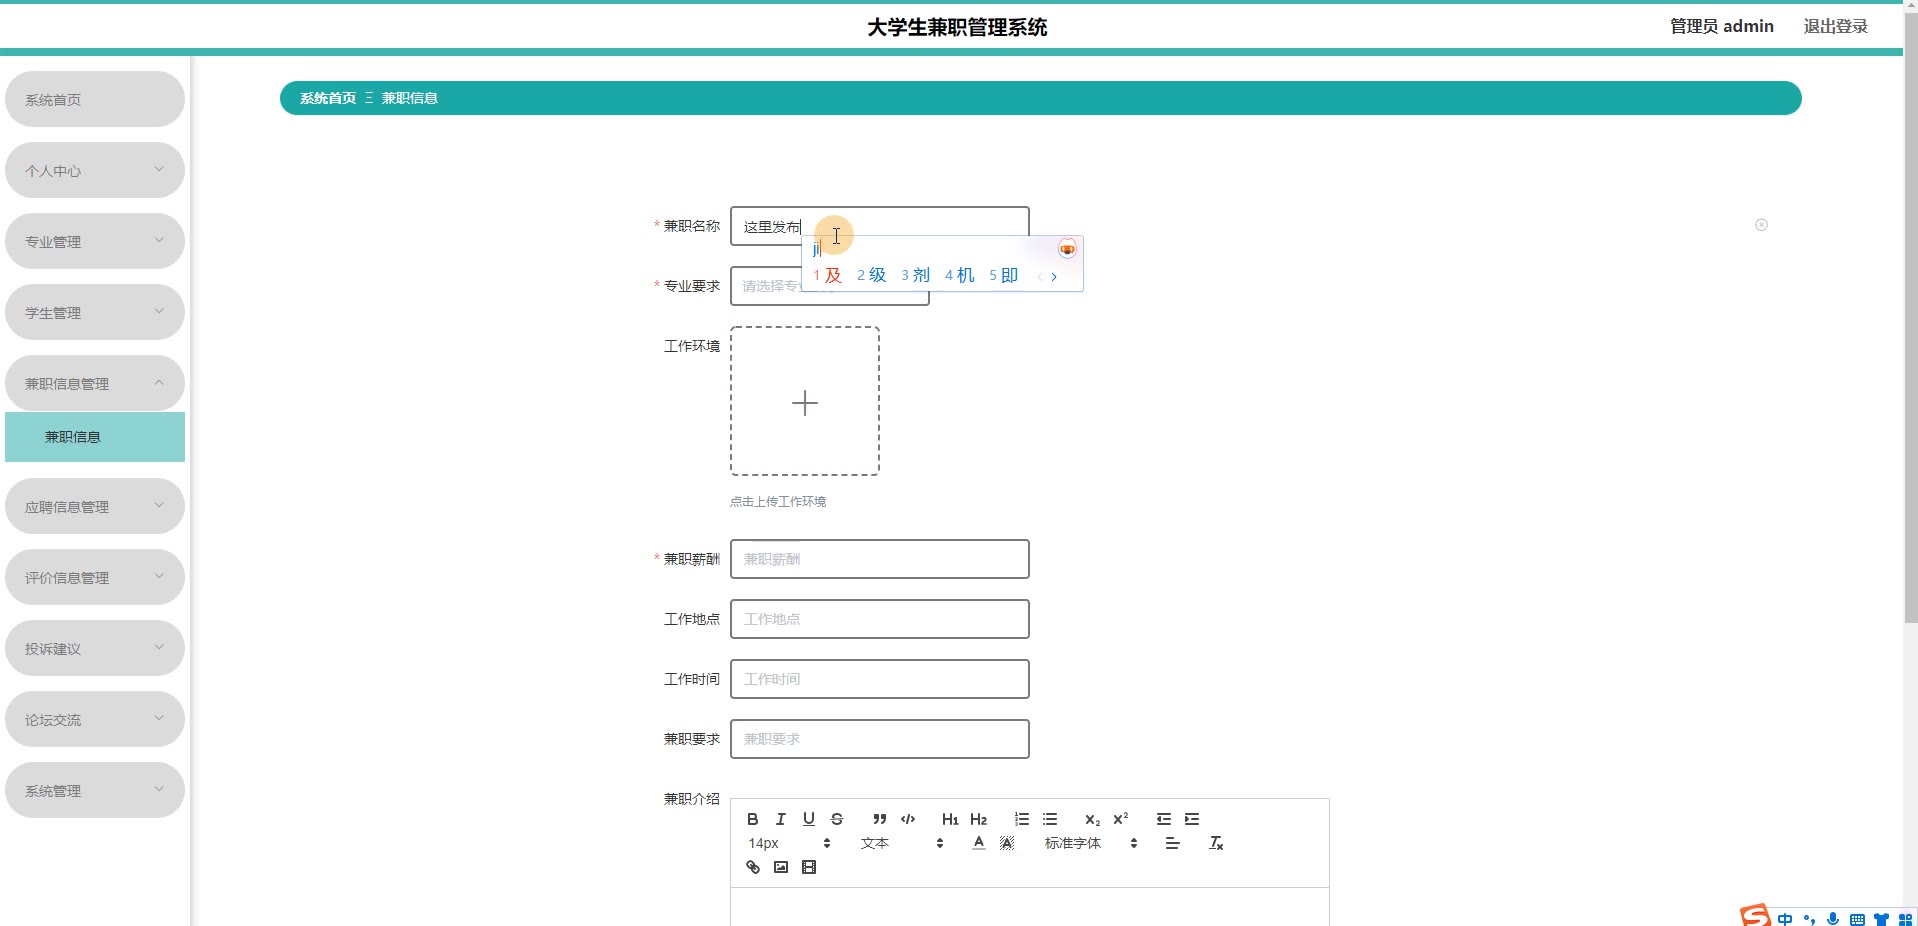Click 退出登录 to log out
The height and width of the screenshot is (926, 1918).
(x=1835, y=25)
